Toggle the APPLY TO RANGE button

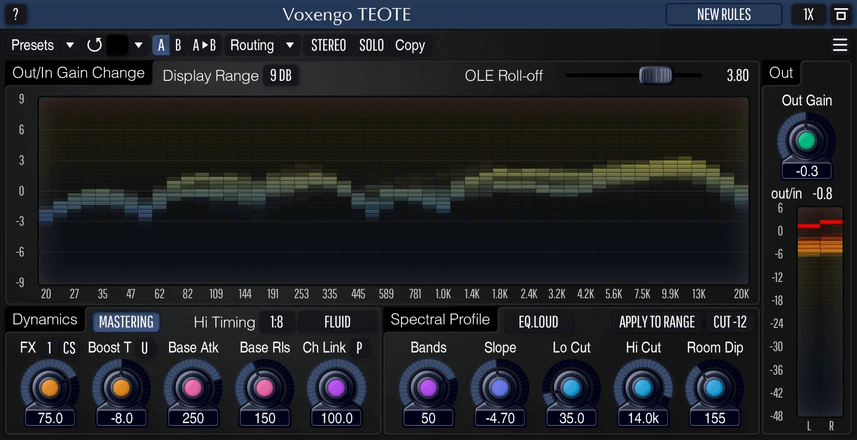(x=656, y=322)
